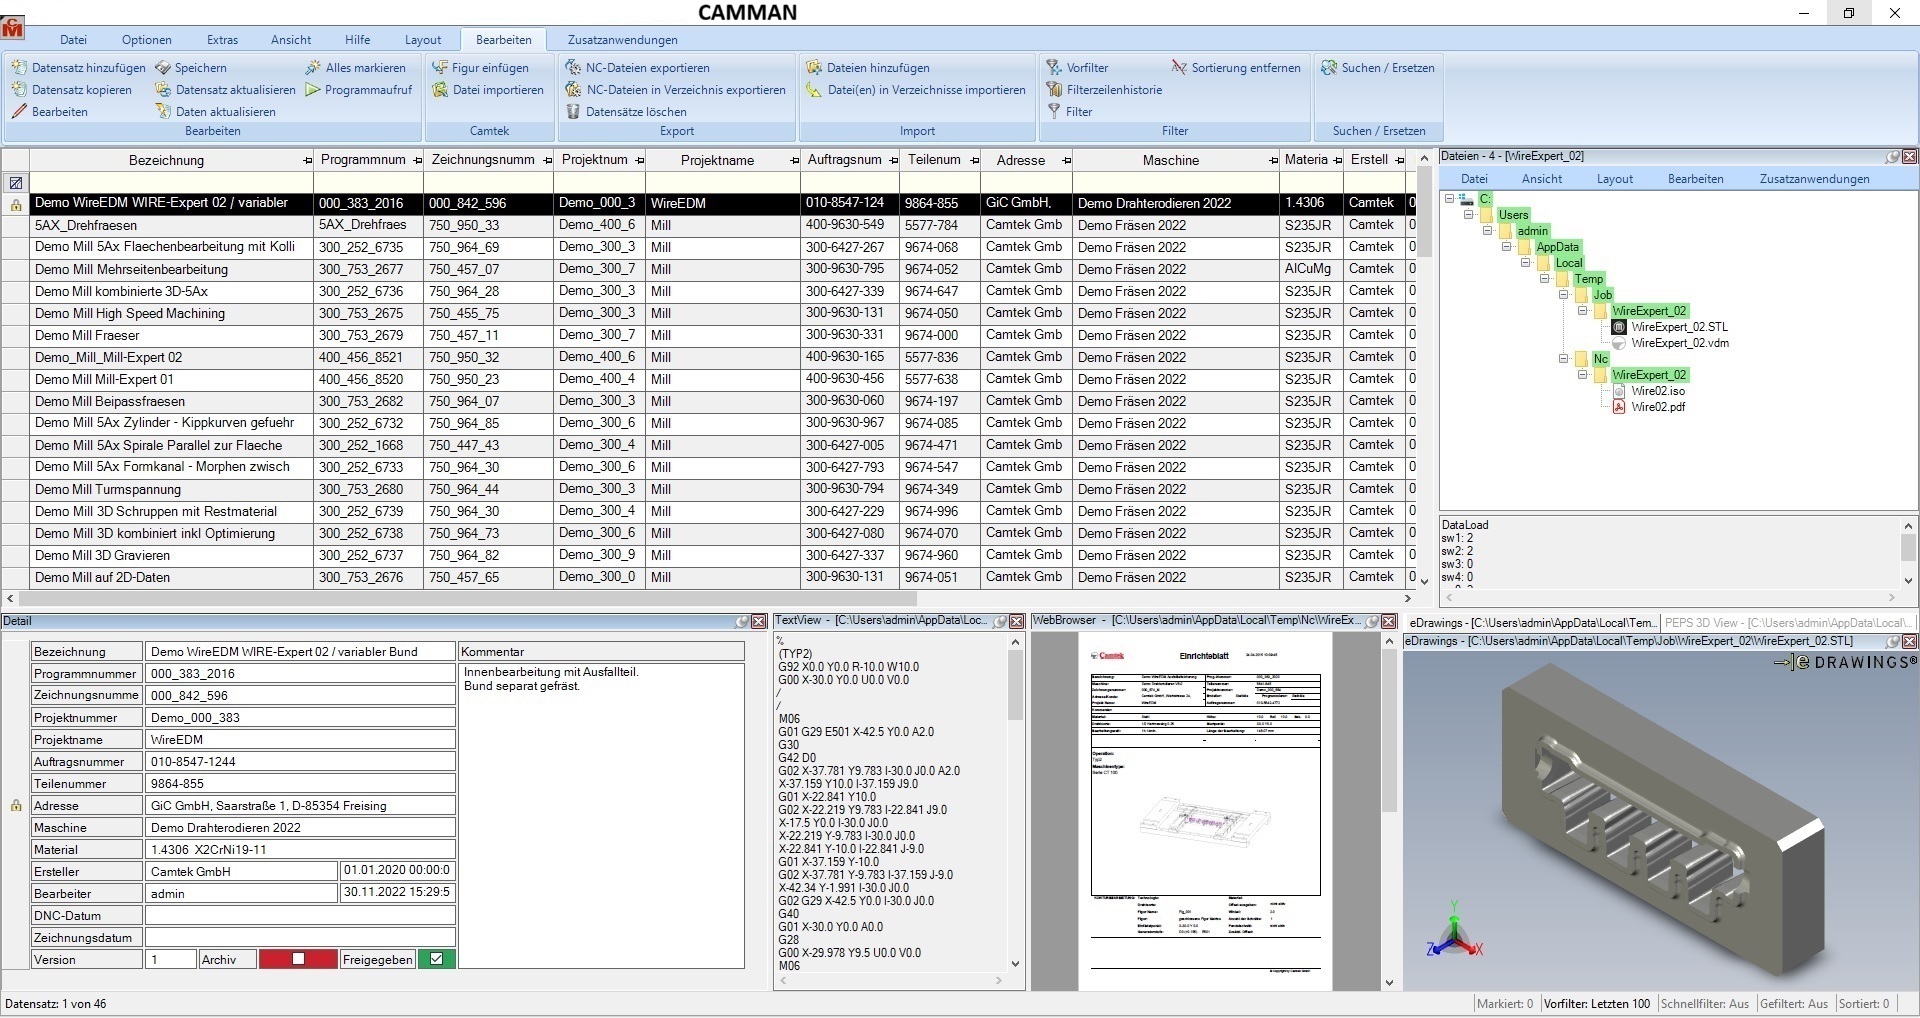The width and height of the screenshot is (1920, 1018).
Task: Click the pushpin icon on Detail panel
Action: 742,622
